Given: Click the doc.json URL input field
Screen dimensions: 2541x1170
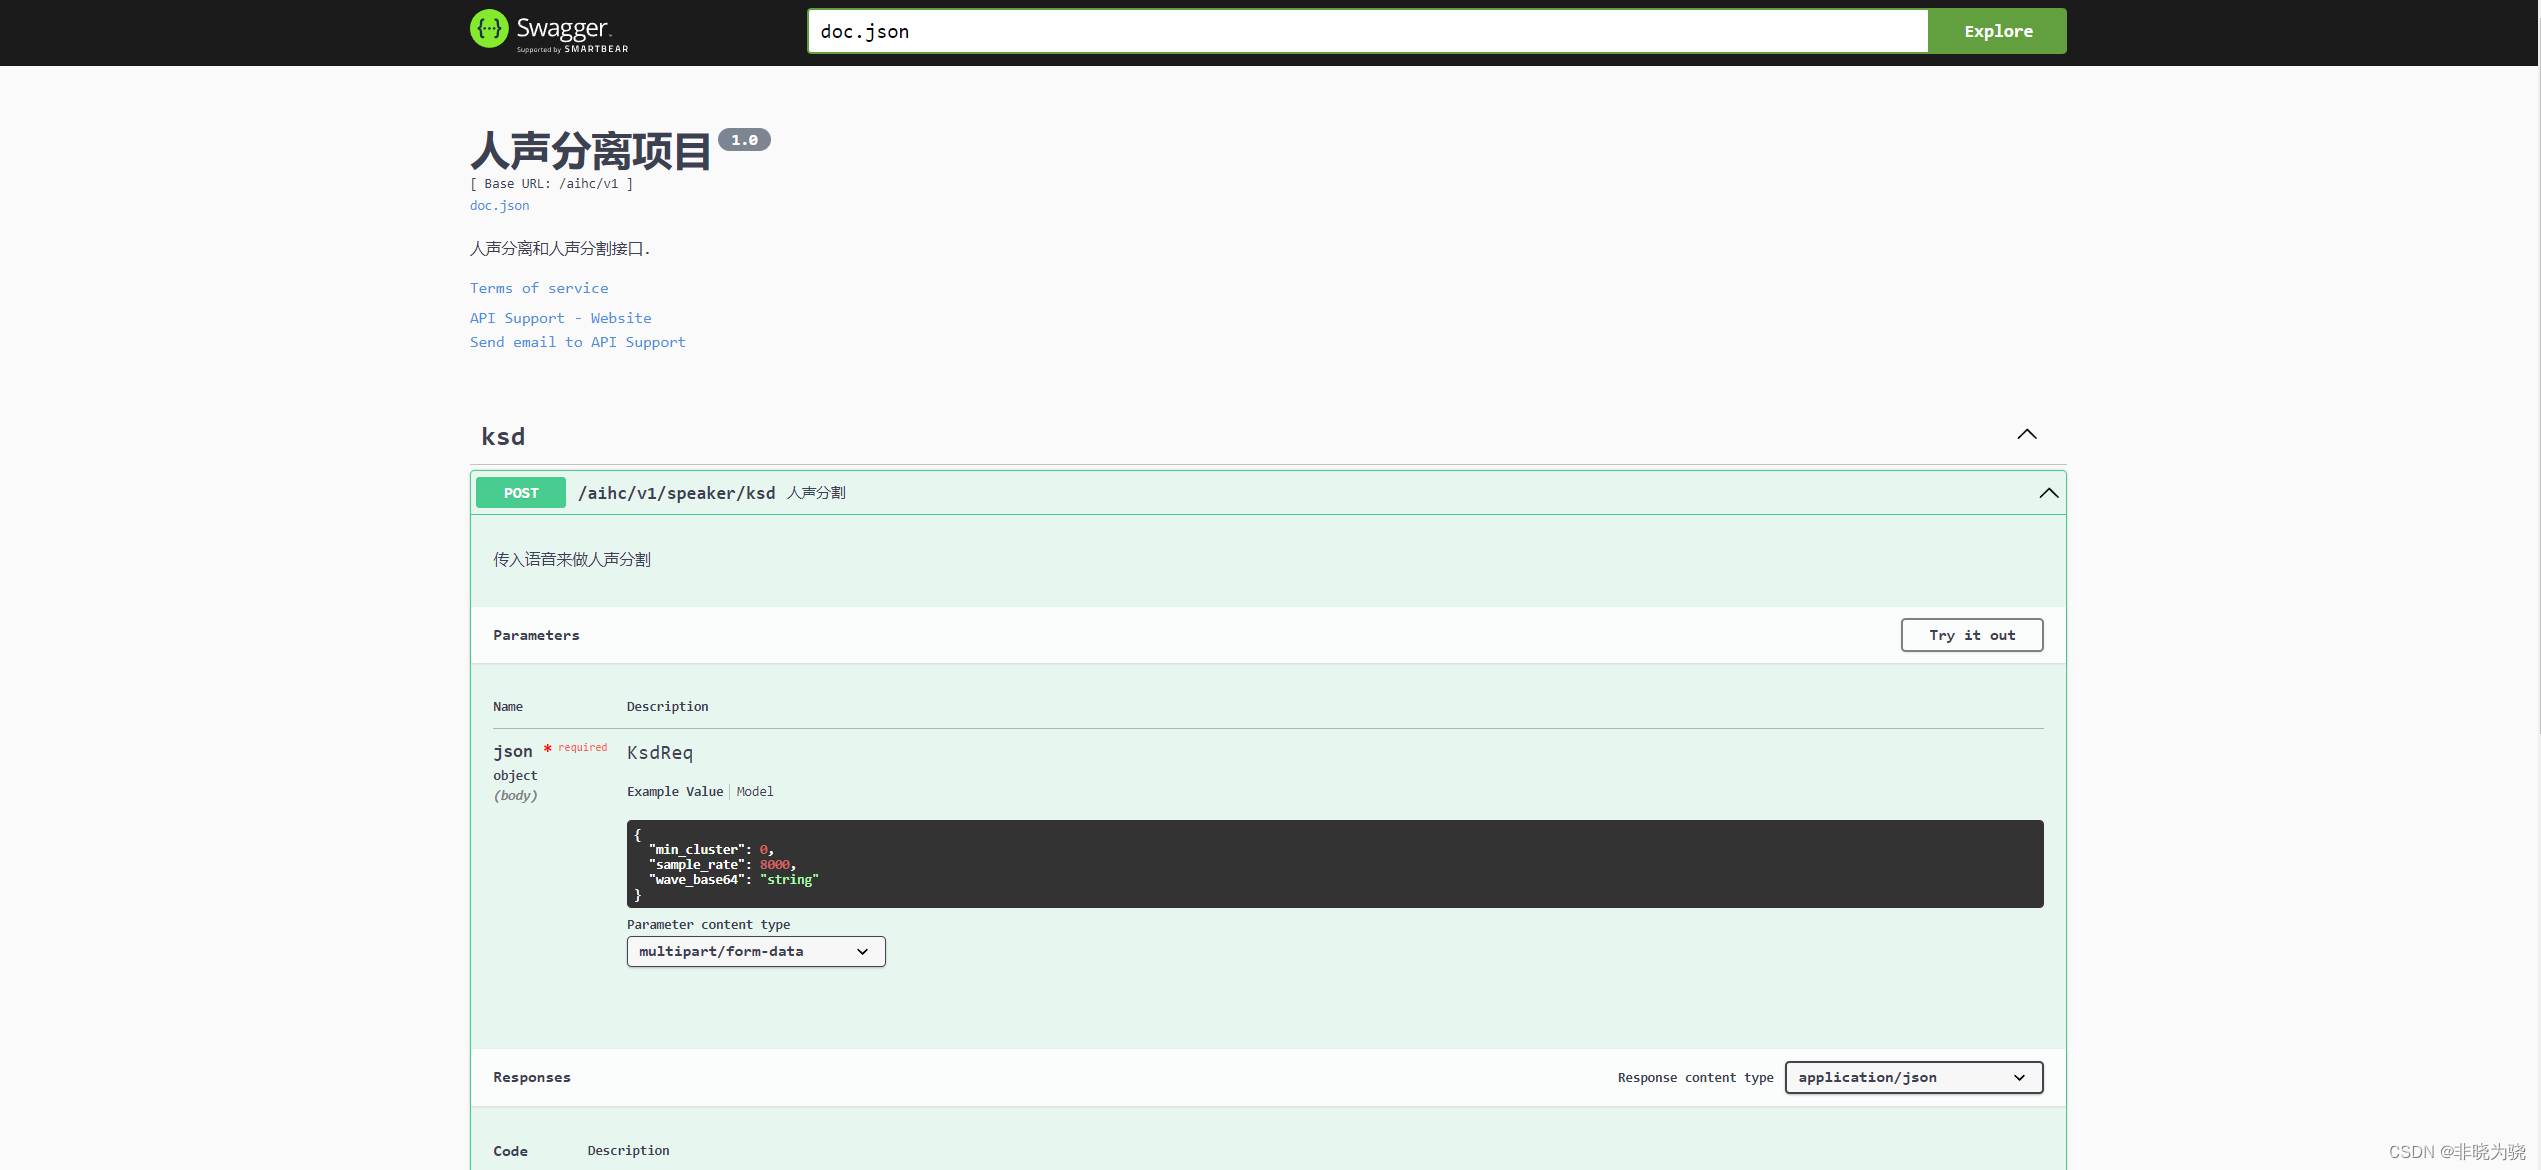Looking at the screenshot, I should [1367, 31].
